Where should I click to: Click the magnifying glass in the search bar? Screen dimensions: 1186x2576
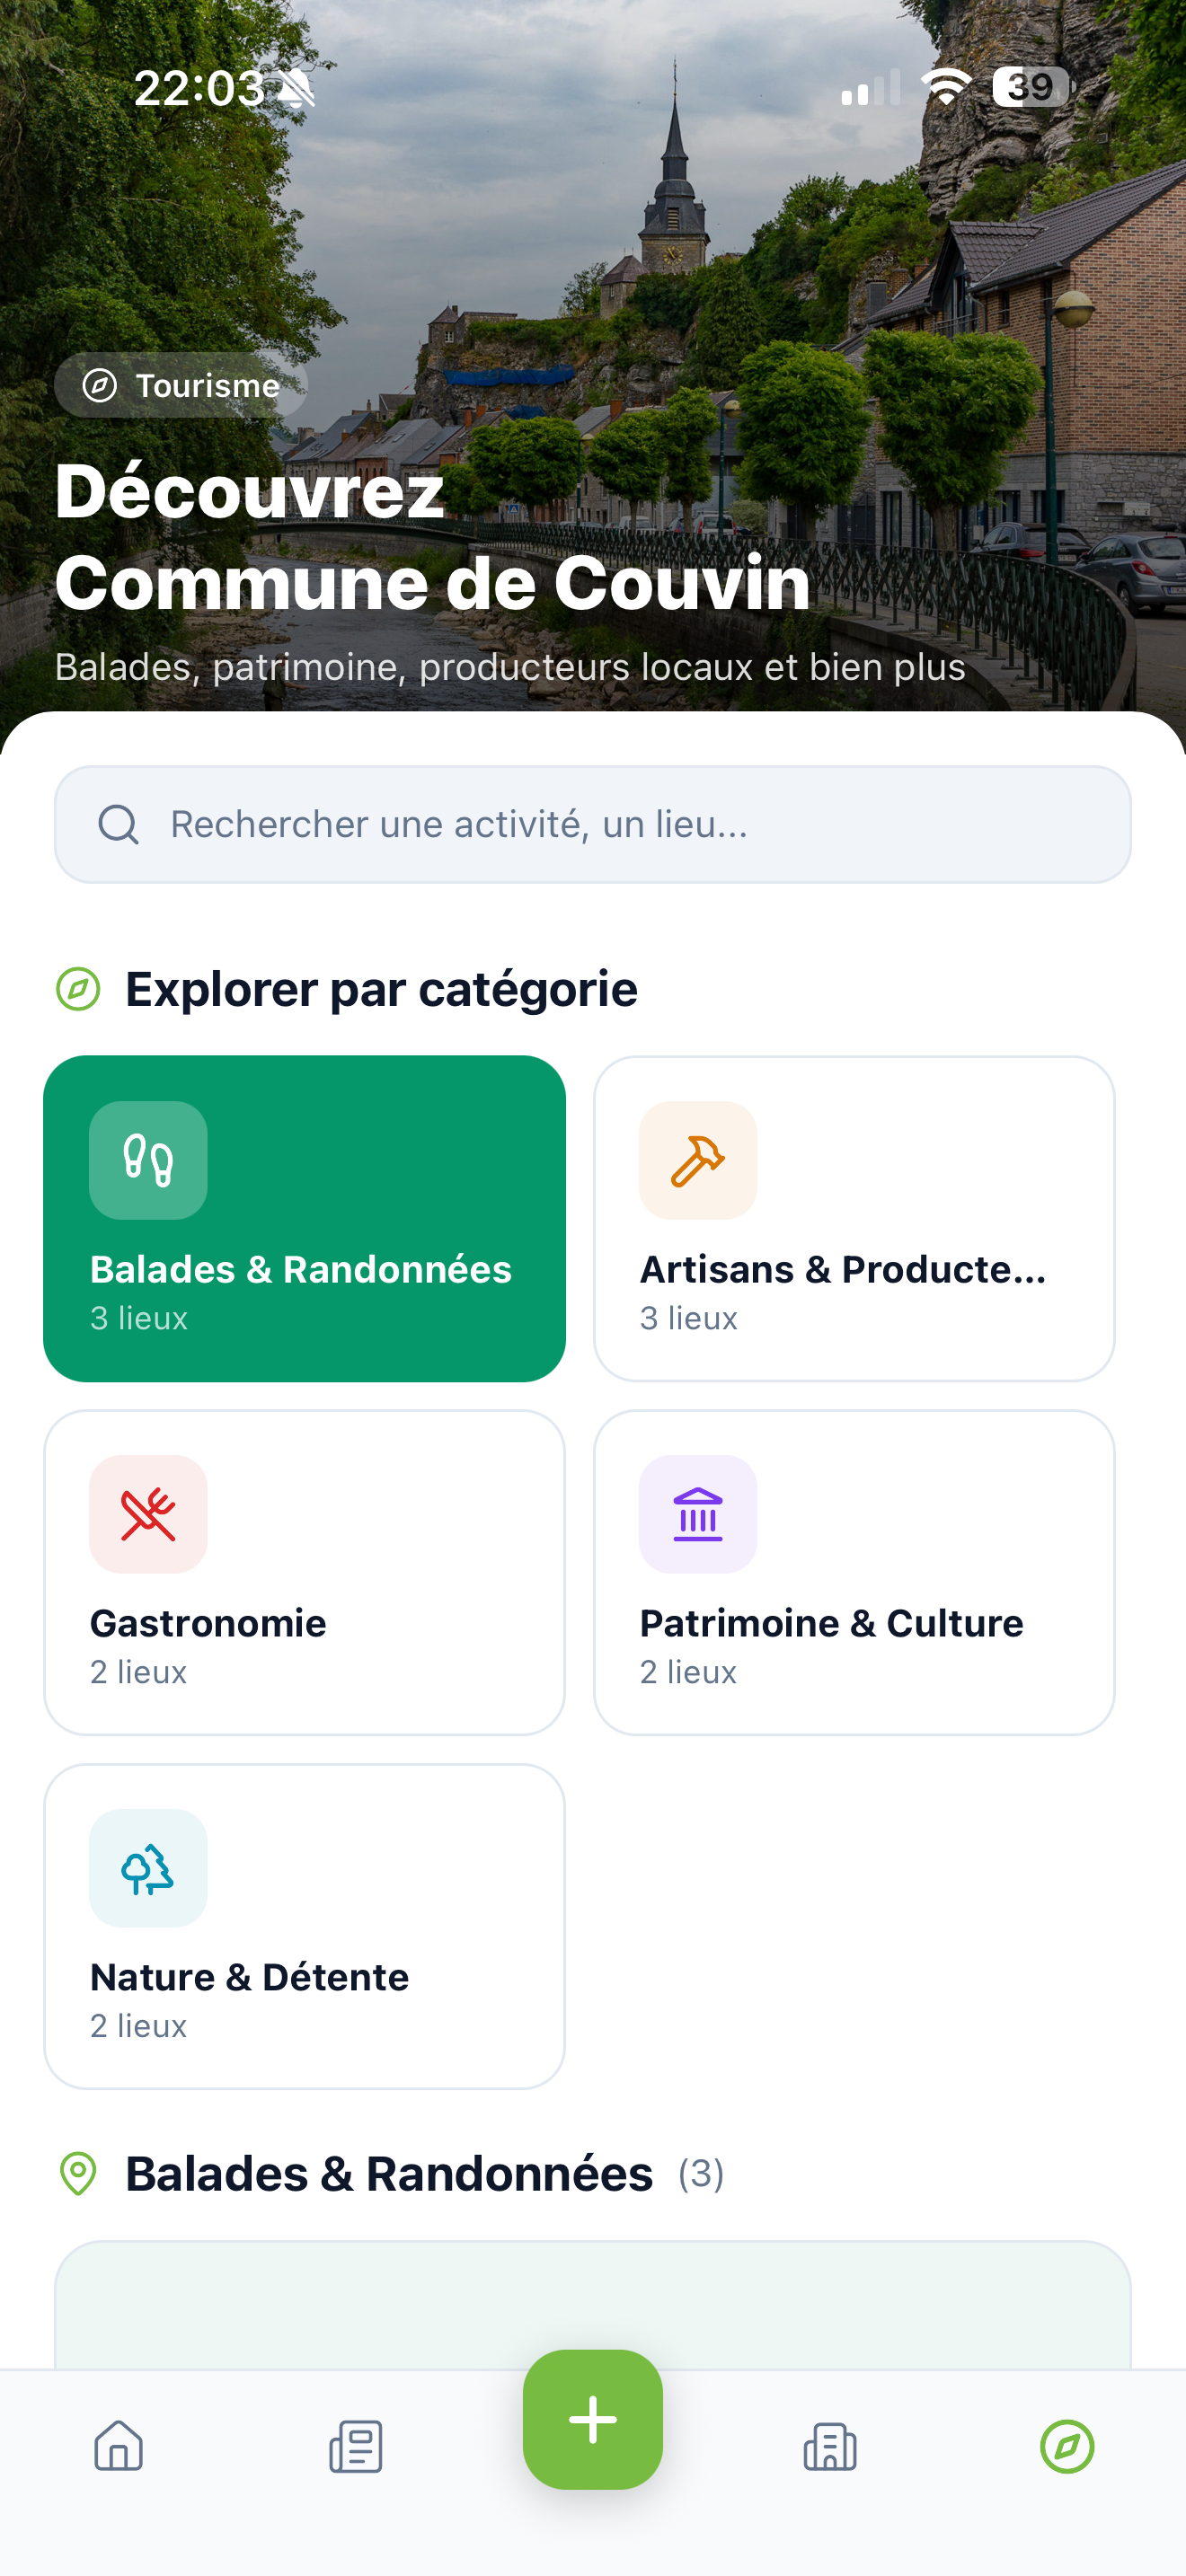click(x=119, y=823)
